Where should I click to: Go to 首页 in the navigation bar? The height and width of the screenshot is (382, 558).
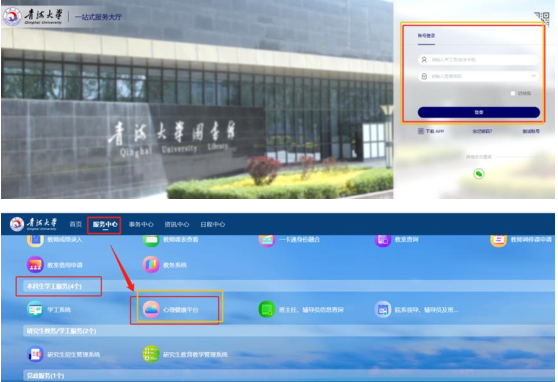tap(75, 224)
